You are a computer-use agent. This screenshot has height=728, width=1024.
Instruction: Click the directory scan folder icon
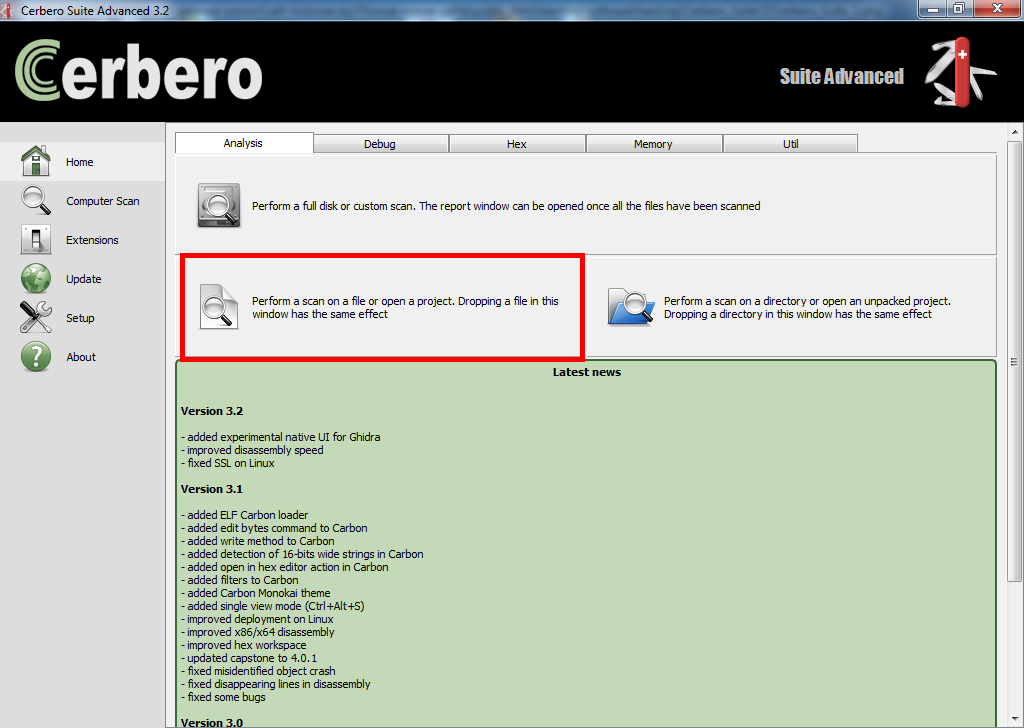click(630, 307)
